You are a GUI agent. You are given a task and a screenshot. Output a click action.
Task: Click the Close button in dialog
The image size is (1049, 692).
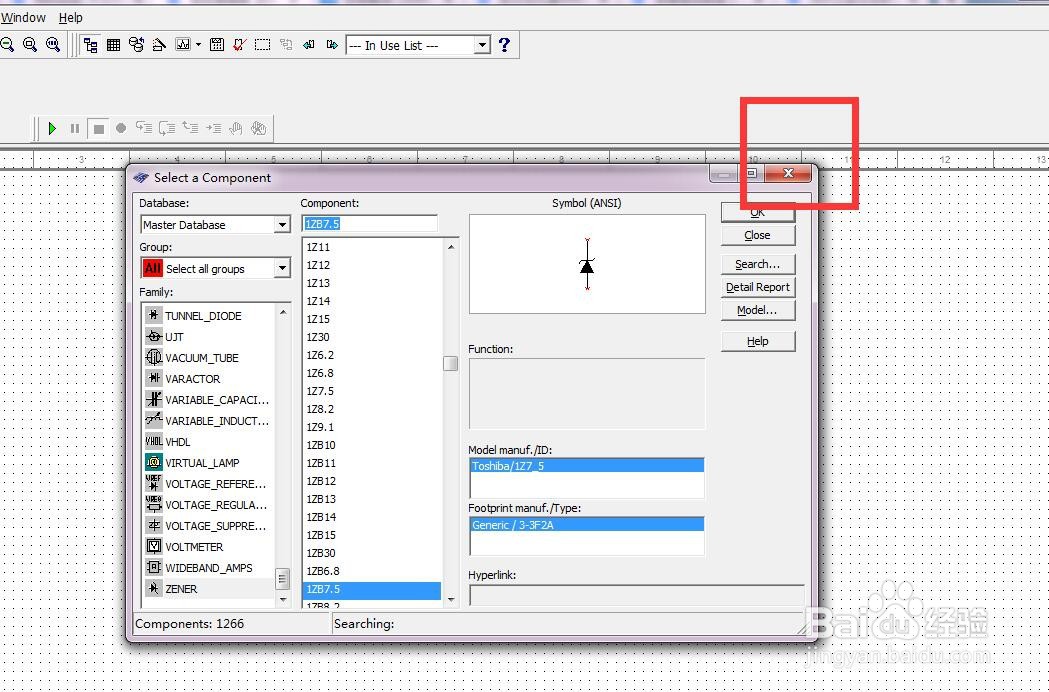757,235
